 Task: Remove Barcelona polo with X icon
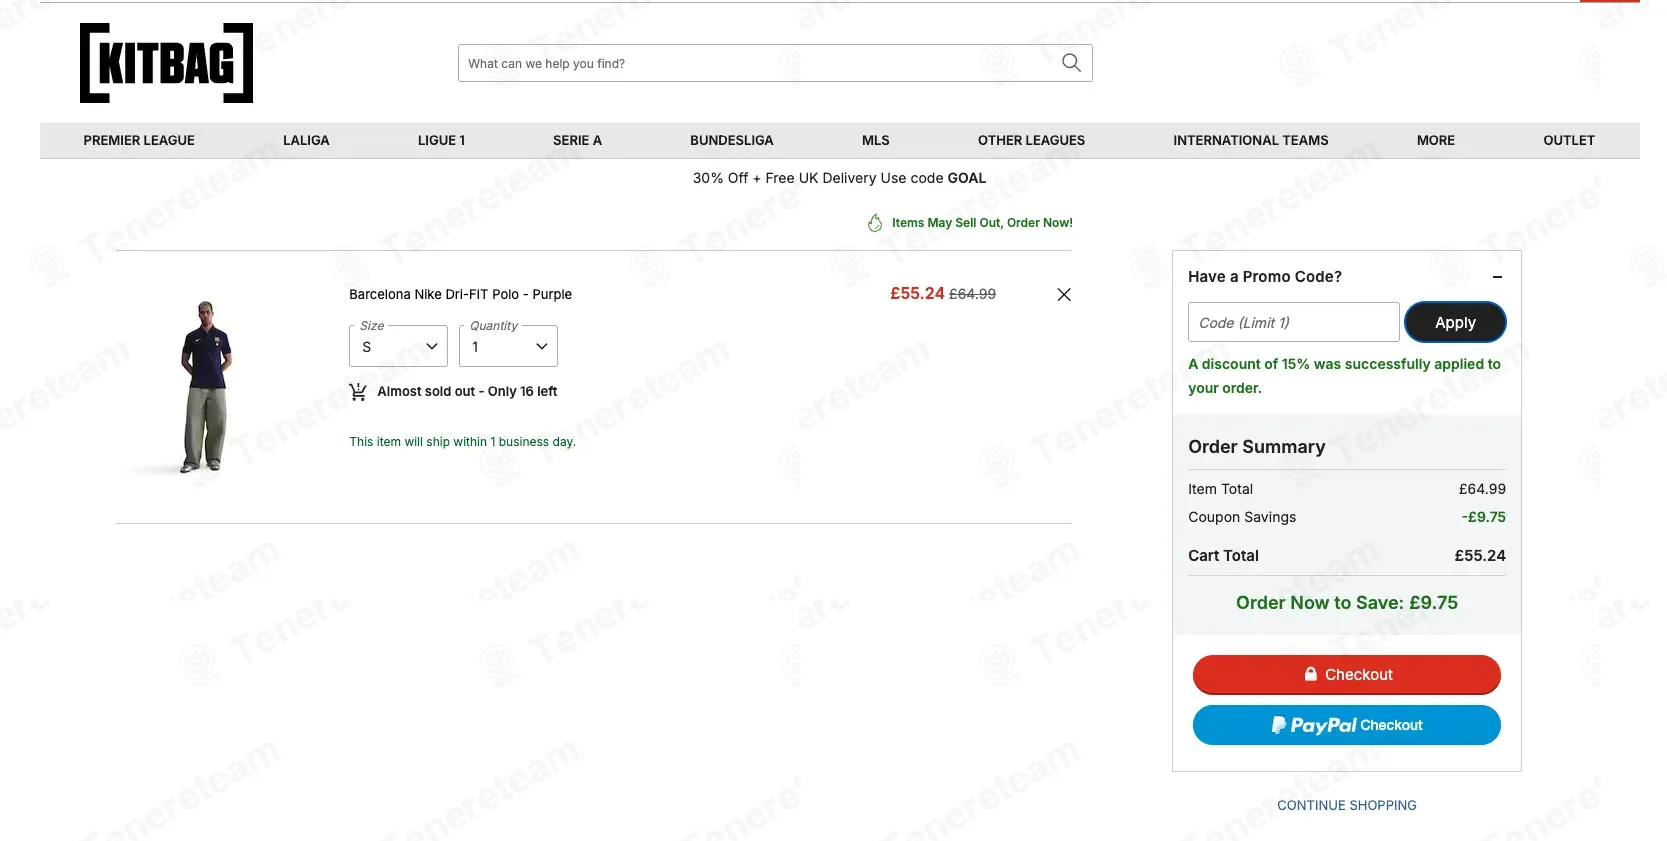click(1064, 294)
